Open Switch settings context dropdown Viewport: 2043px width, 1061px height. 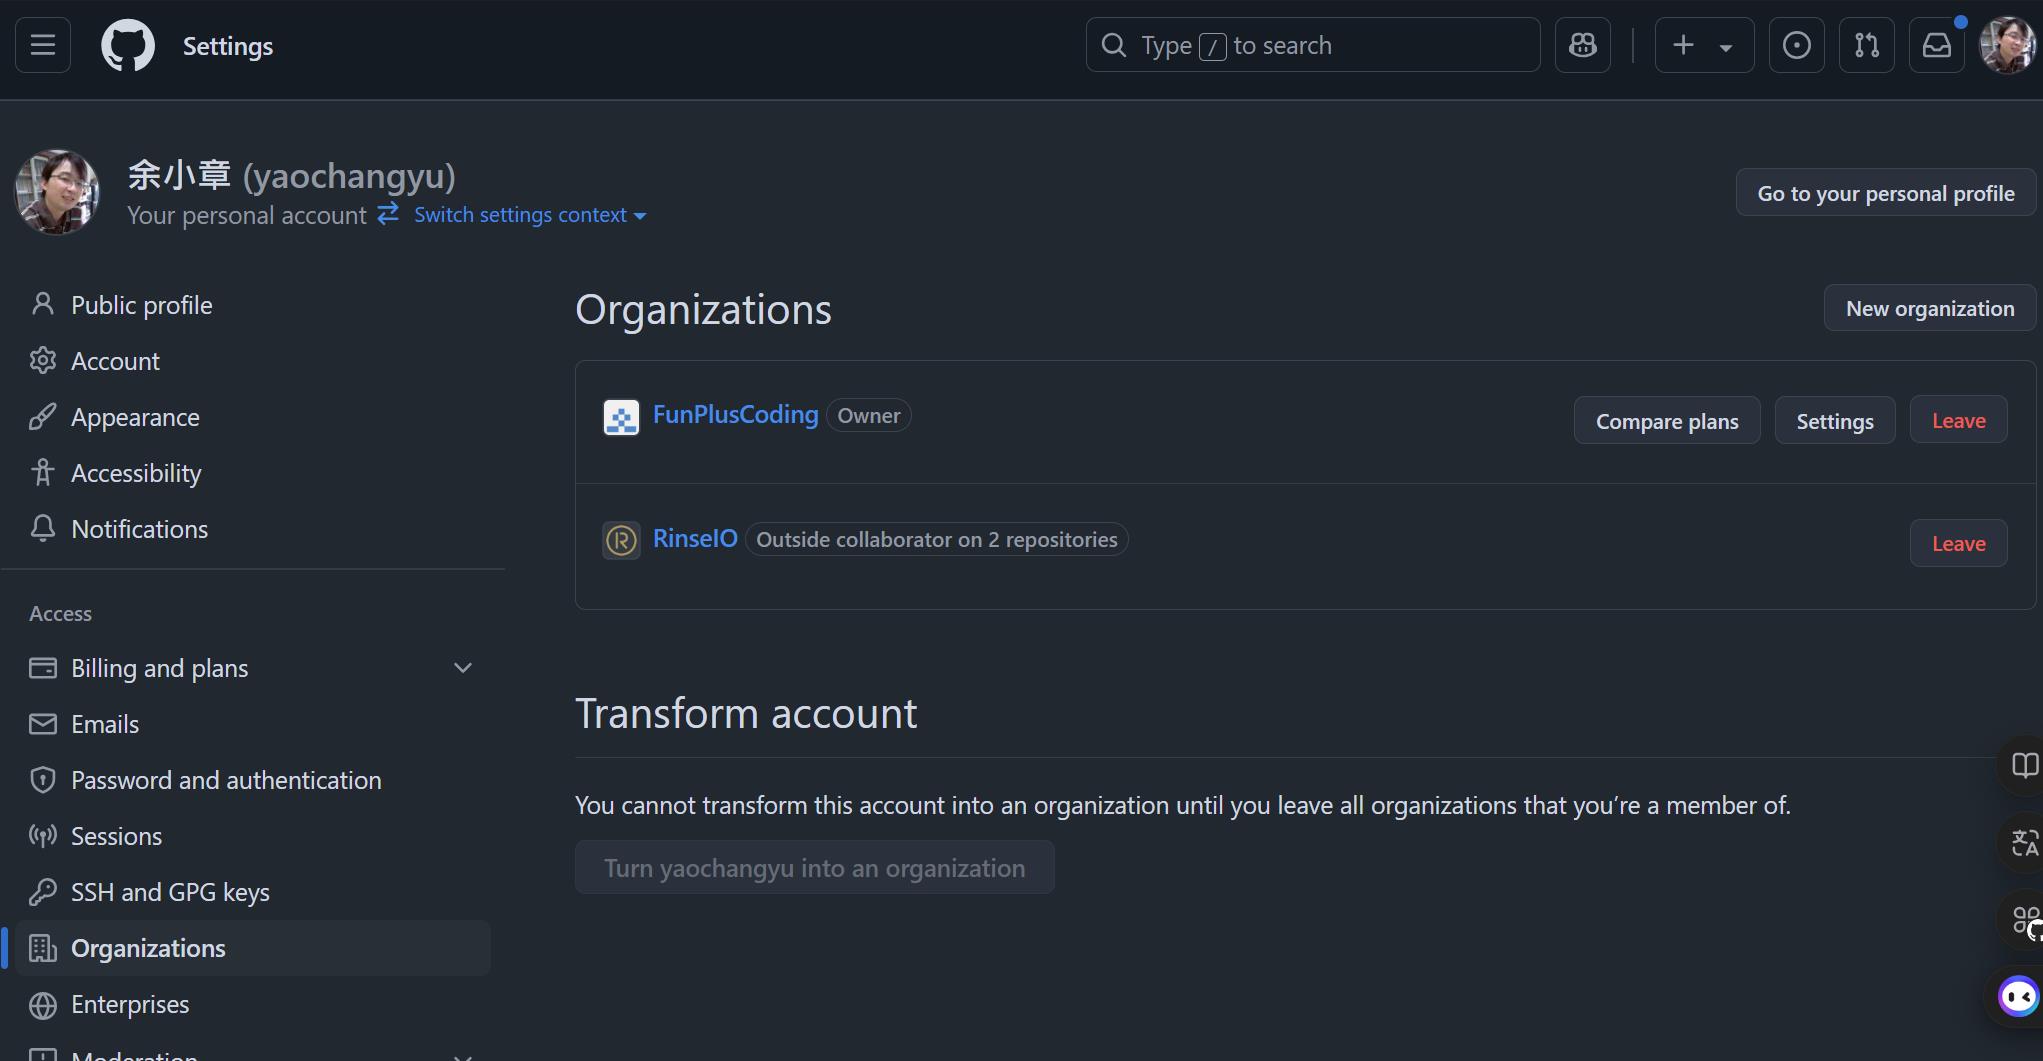529,215
